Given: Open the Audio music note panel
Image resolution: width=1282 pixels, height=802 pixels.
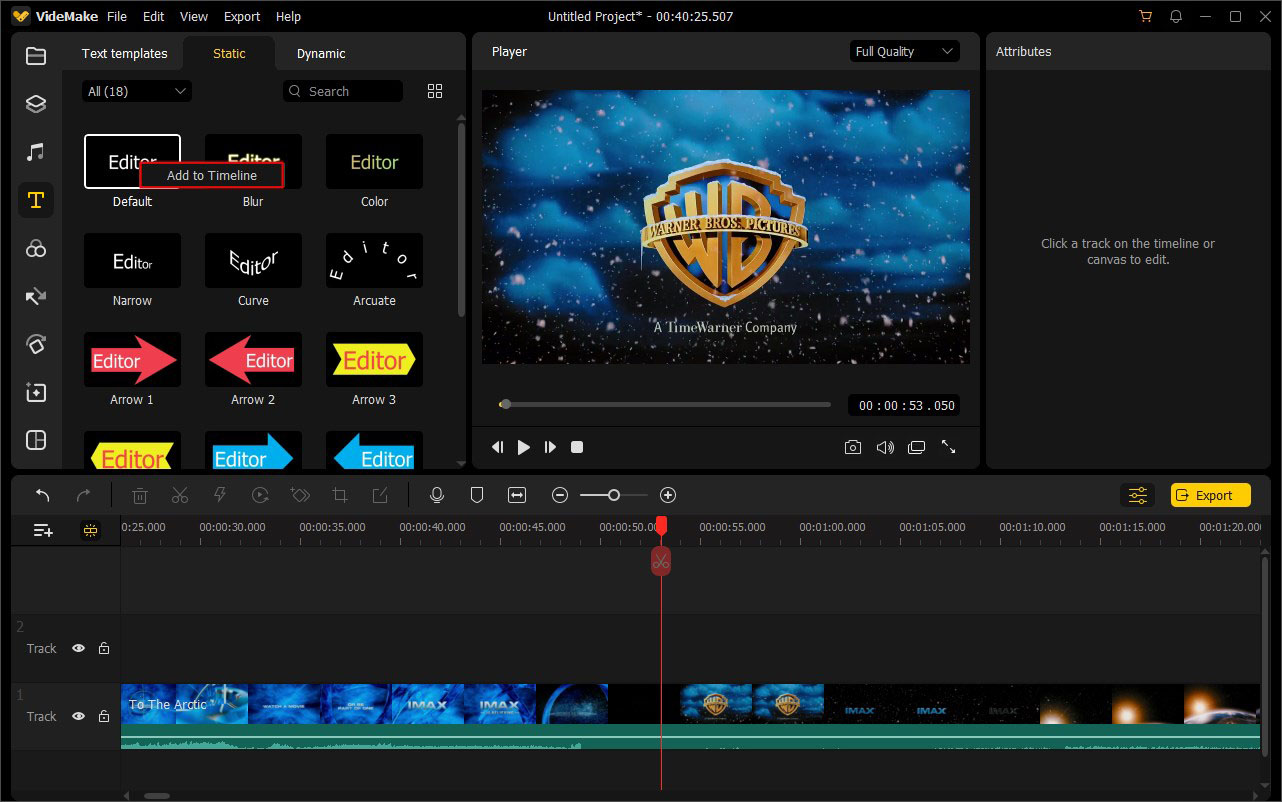Looking at the screenshot, I should click(36, 152).
